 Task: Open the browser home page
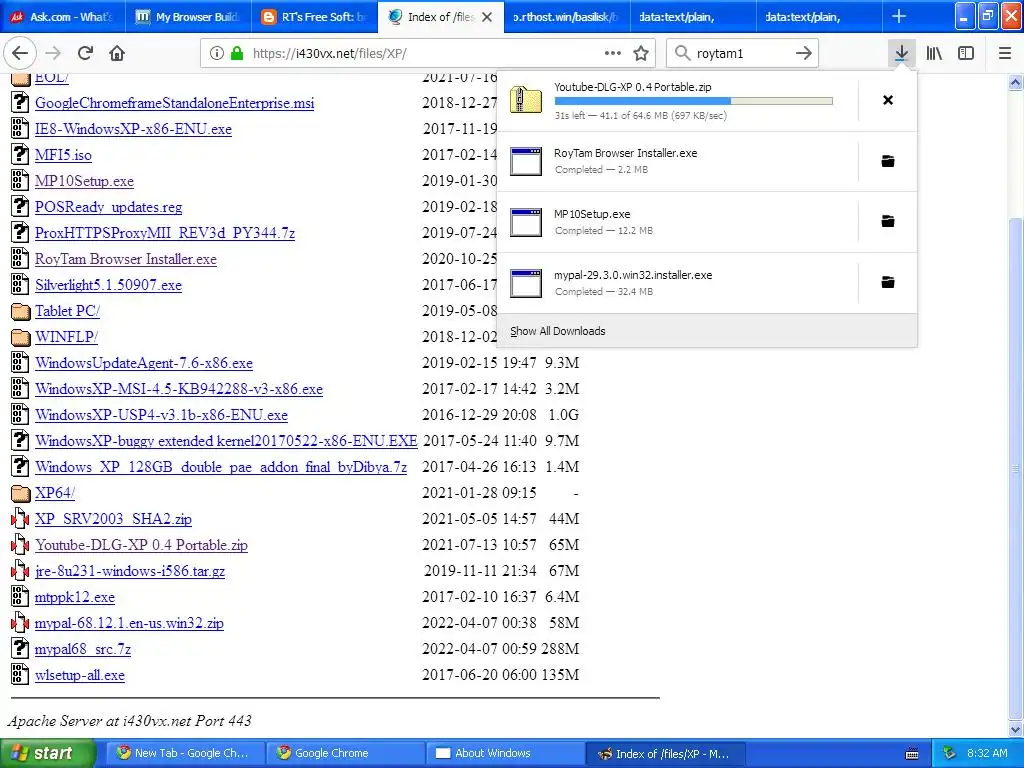coord(117,53)
